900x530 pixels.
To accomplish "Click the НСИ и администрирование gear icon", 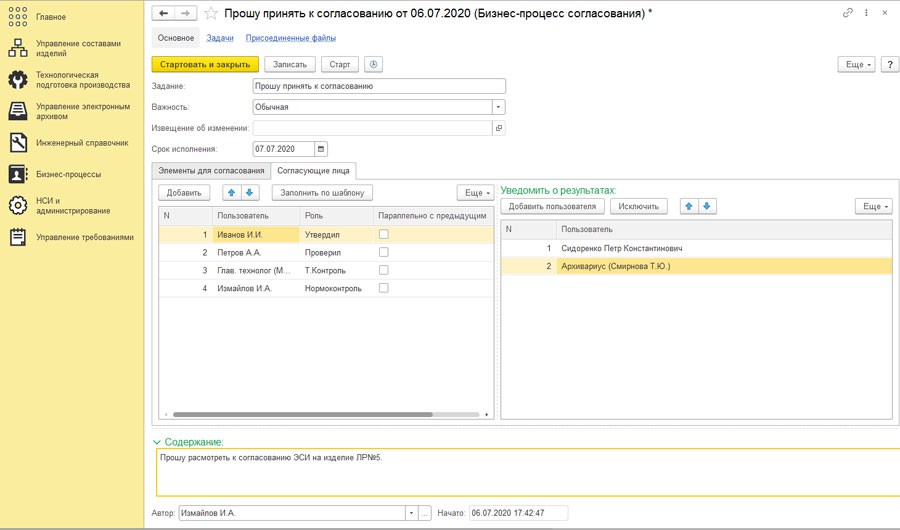I will click(18, 205).
